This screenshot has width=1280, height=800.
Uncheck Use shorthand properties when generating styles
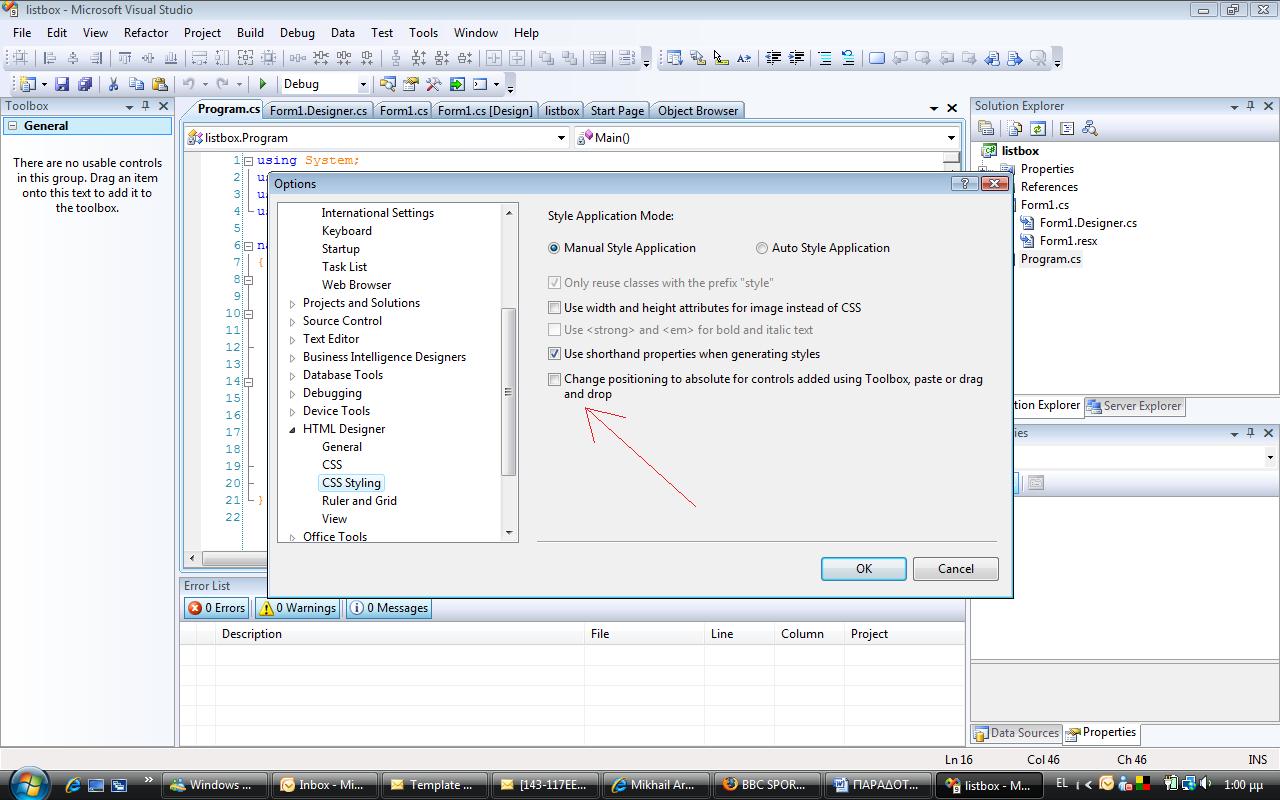(x=555, y=354)
